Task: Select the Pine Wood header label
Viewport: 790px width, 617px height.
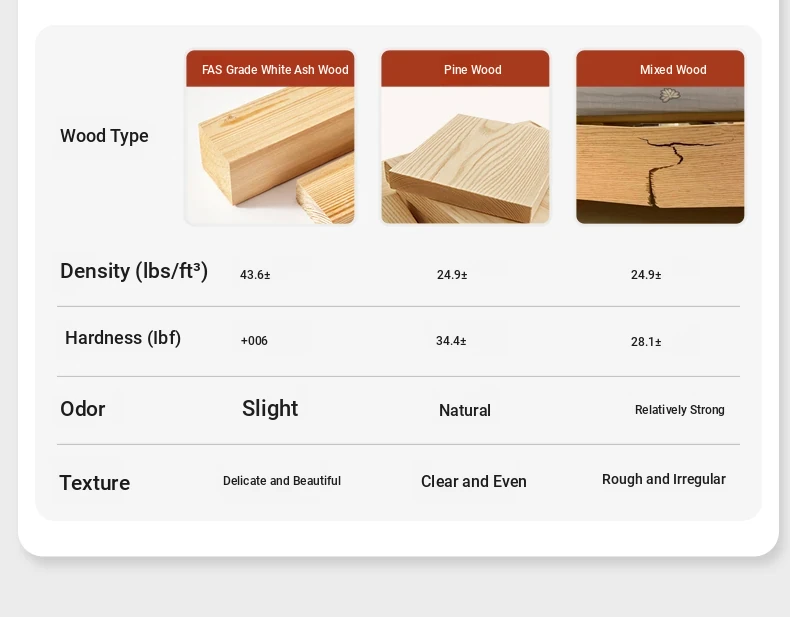Action: 472,70
